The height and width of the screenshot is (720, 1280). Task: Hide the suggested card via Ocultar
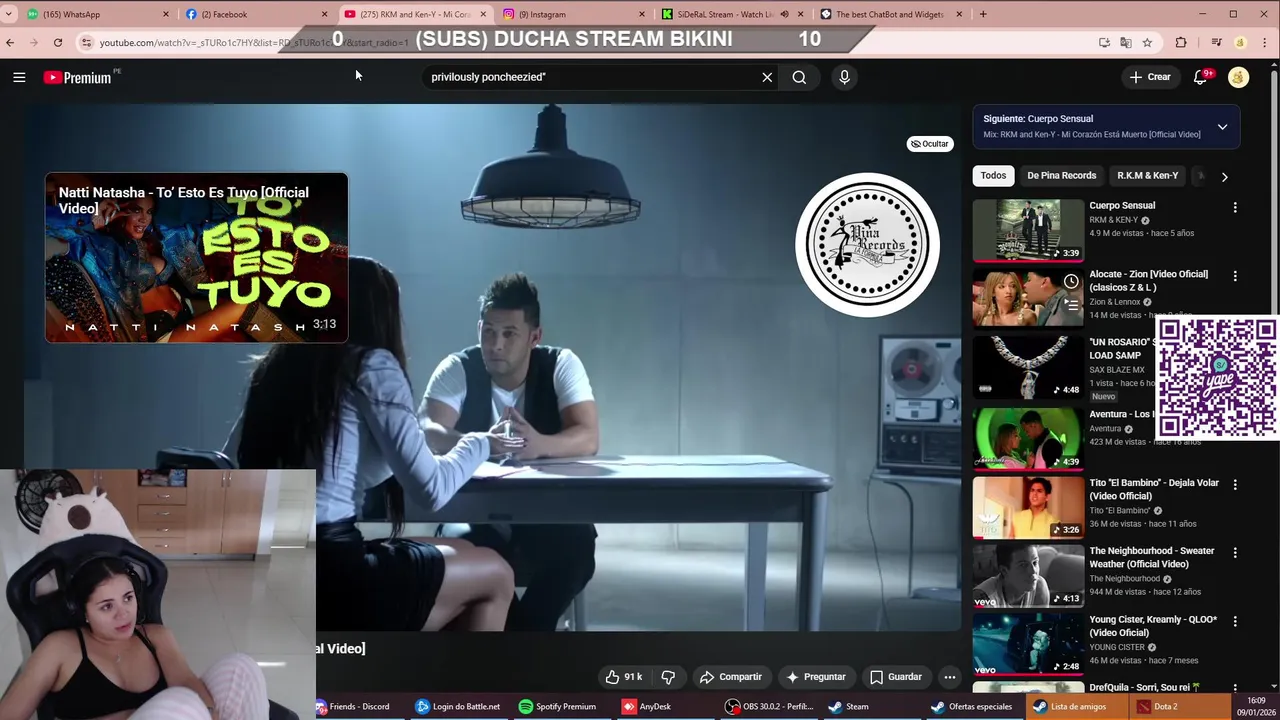[929, 144]
